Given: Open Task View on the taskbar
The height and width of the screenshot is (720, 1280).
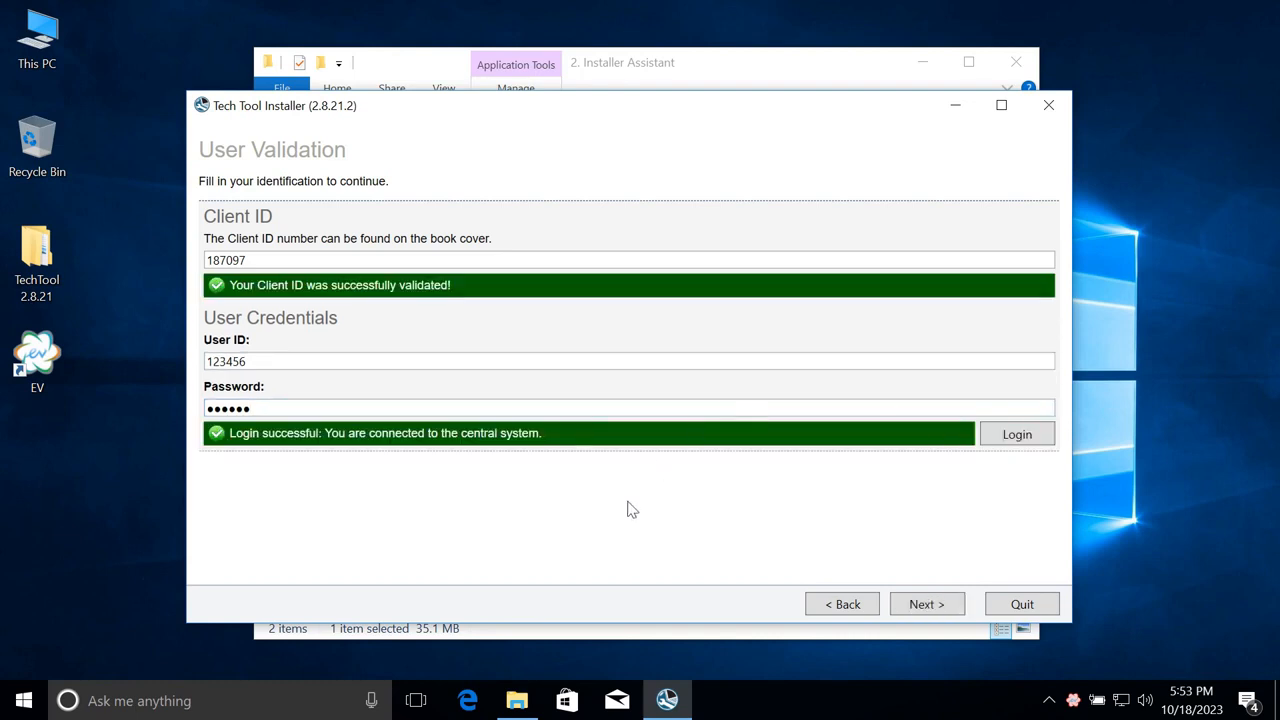Looking at the screenshot, I should coord(416,700).
